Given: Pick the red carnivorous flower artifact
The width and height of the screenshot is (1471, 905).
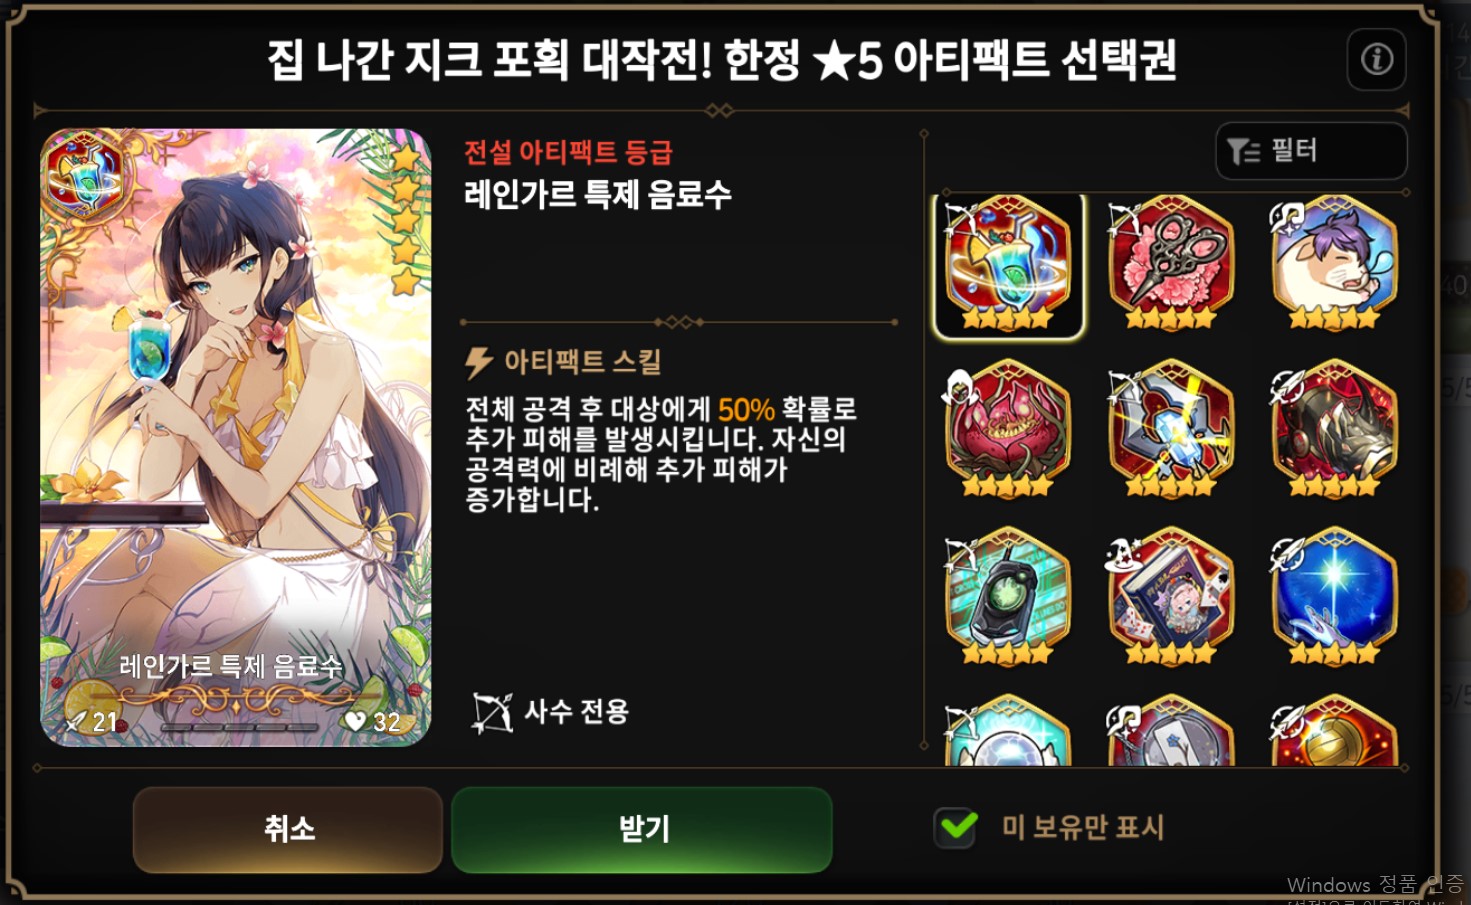Looking at the screenshot, I should (1008, 430).
